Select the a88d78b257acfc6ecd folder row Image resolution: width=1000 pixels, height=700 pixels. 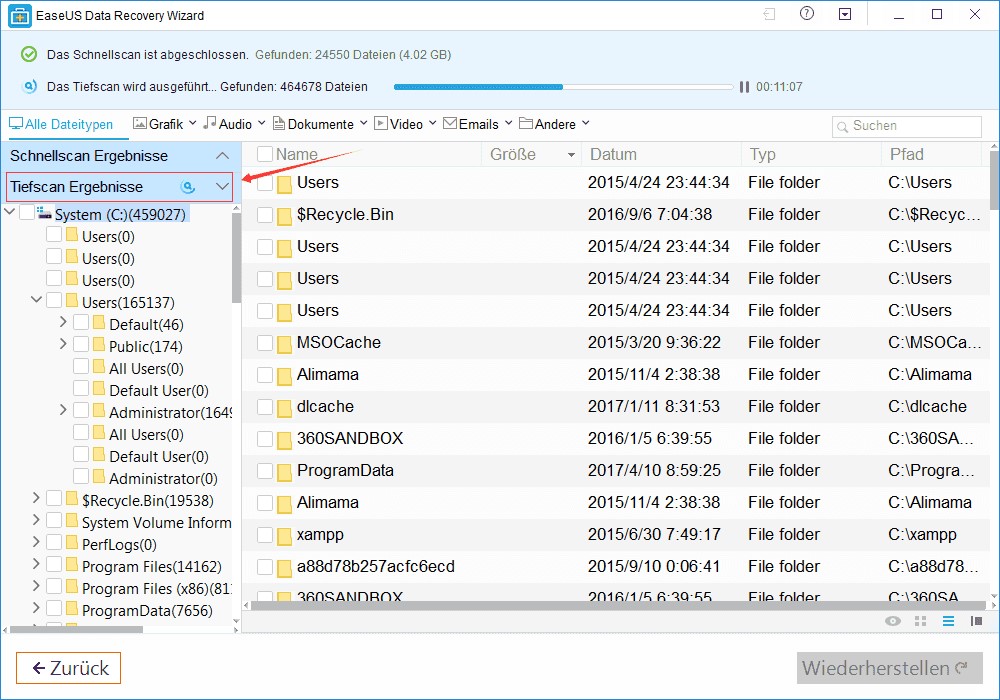[x=615, y=567]
